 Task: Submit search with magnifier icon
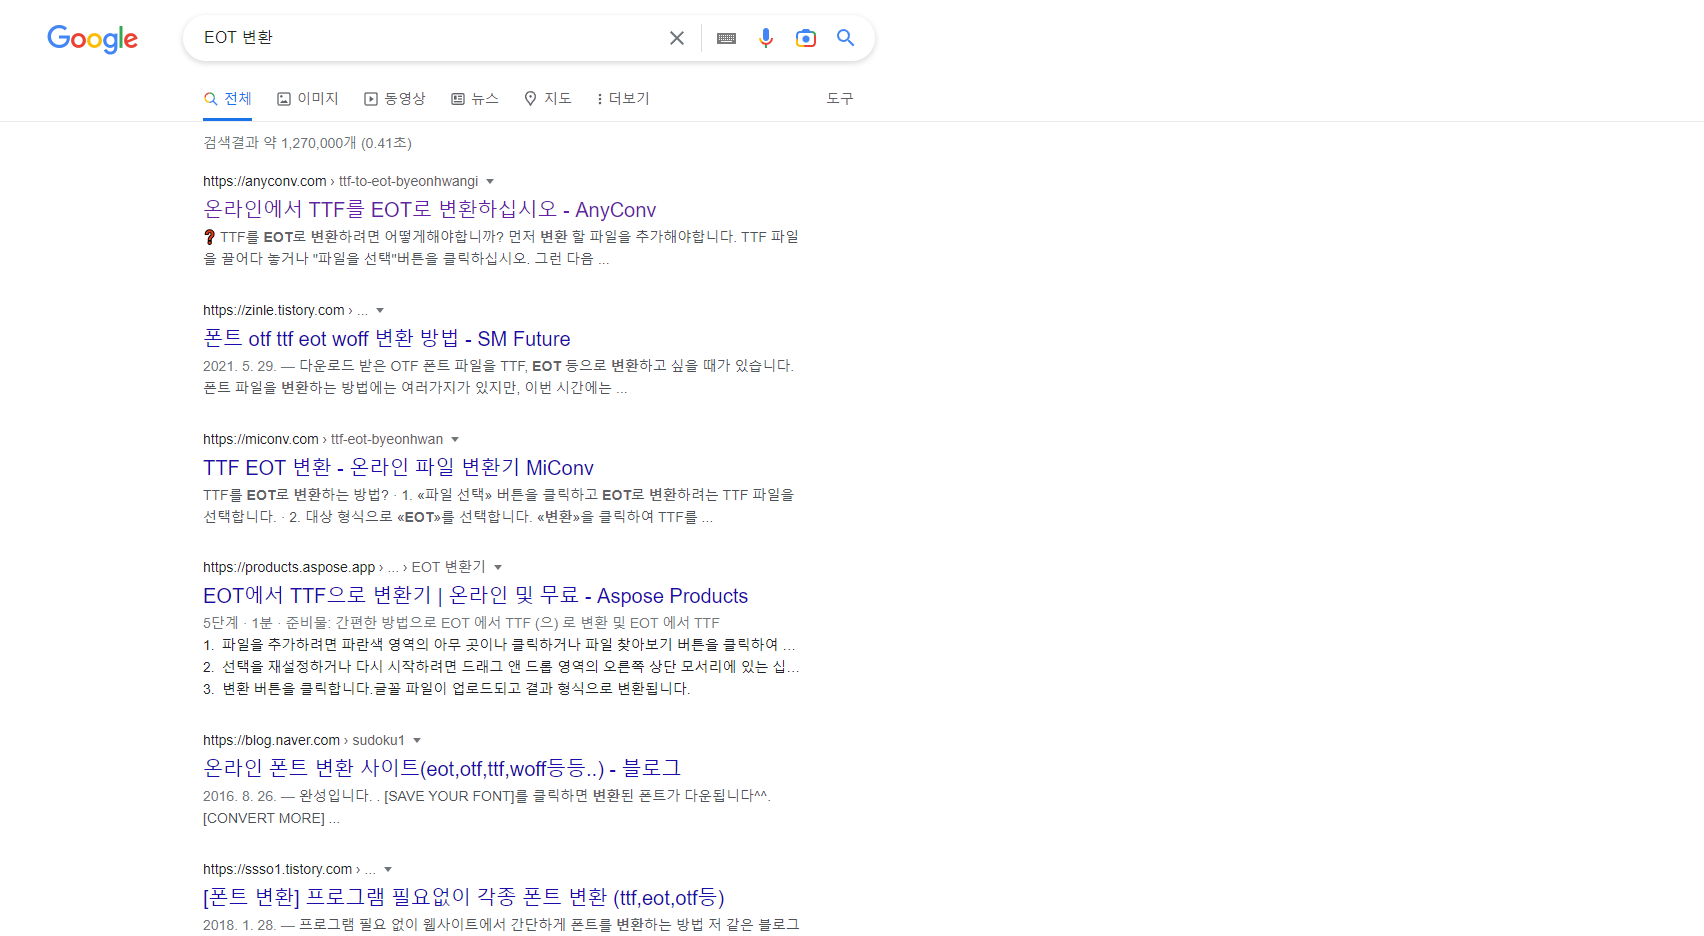(x=846, y=38)
